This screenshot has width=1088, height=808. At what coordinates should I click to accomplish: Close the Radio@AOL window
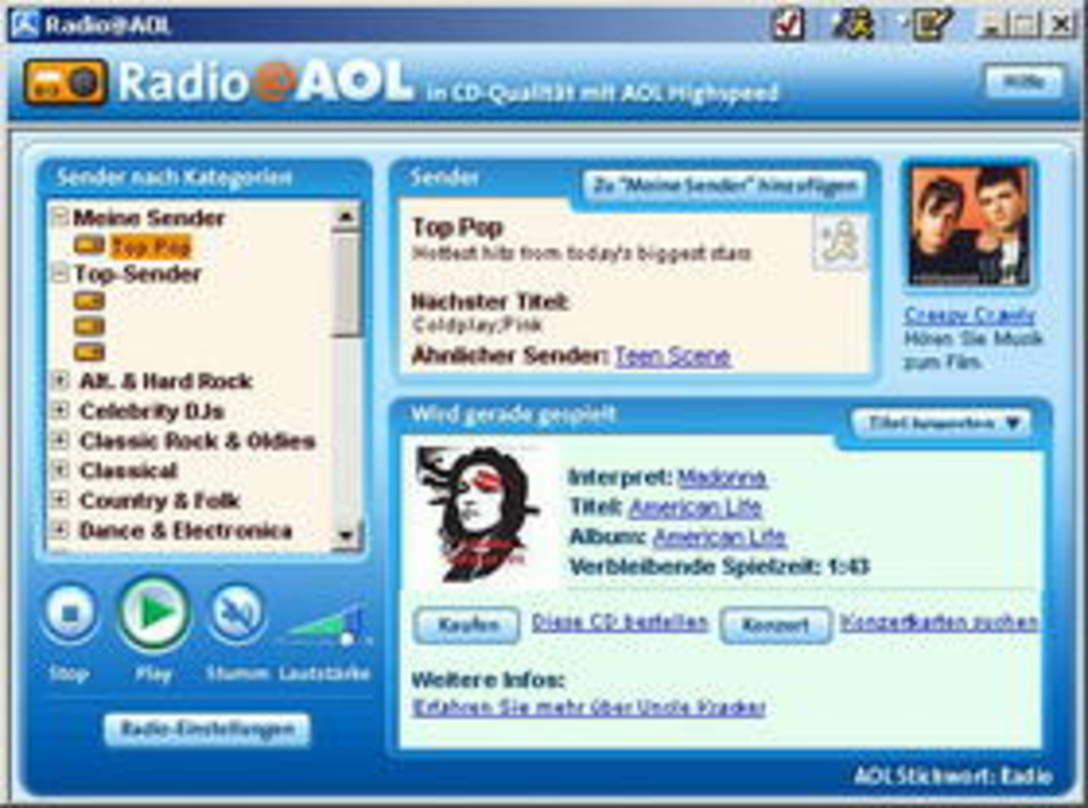[1061, 25]
